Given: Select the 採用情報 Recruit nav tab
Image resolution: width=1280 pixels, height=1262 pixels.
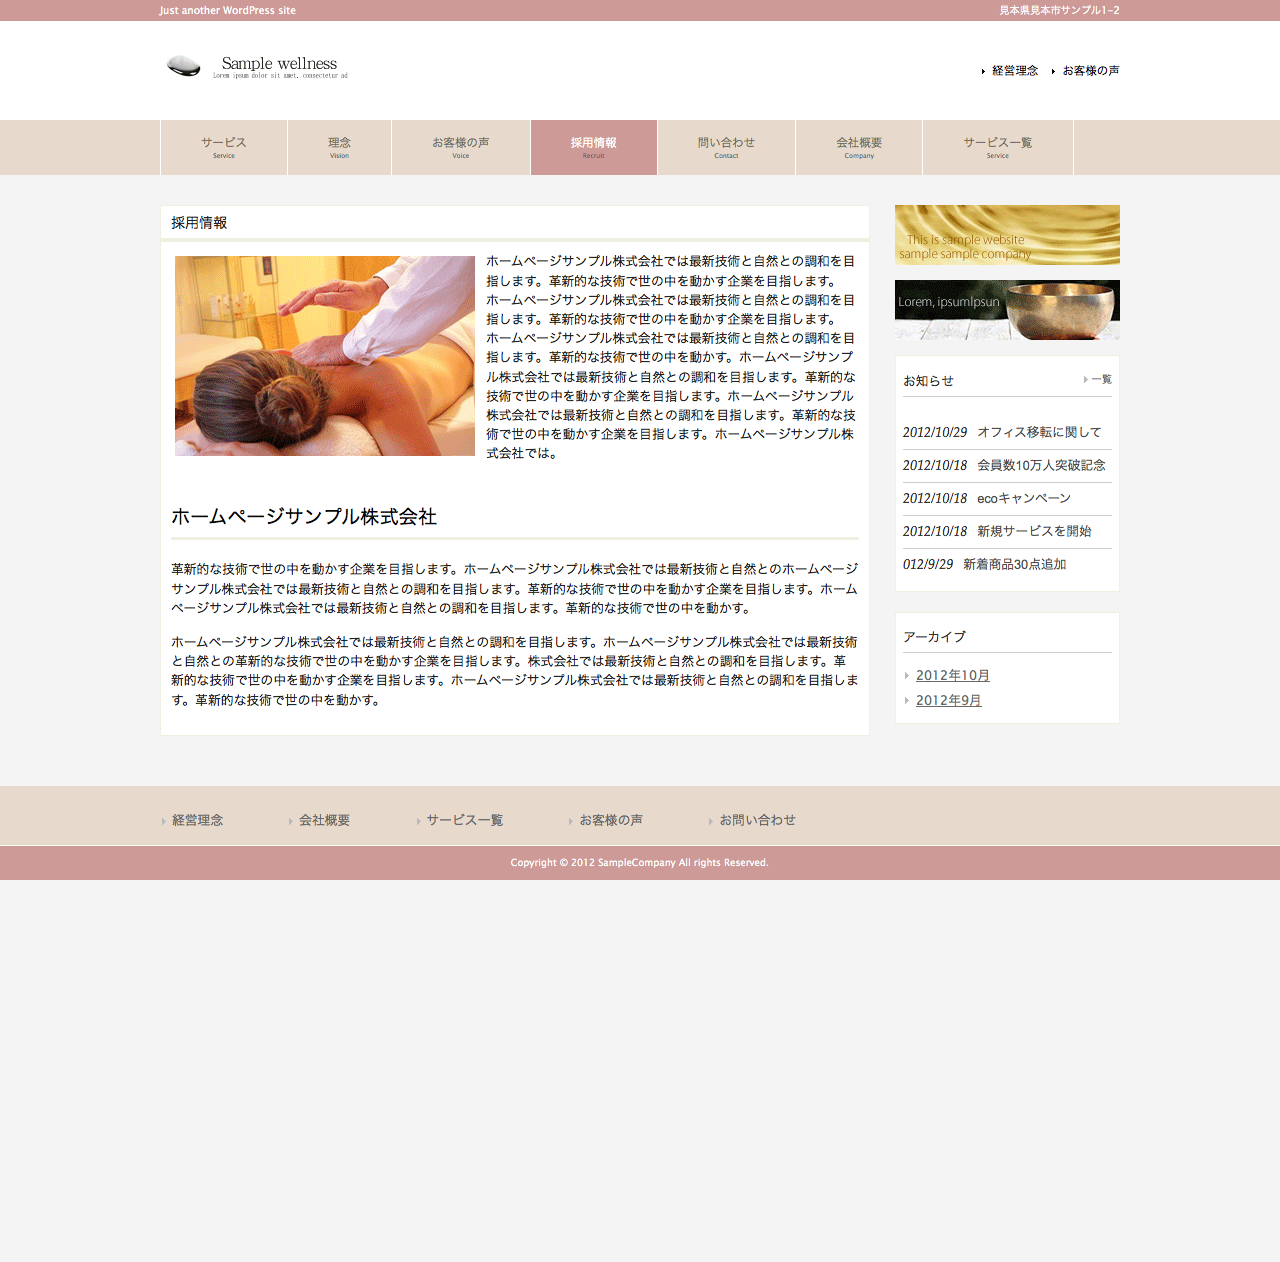Looking at the screenshot, I should pos(594,148).
